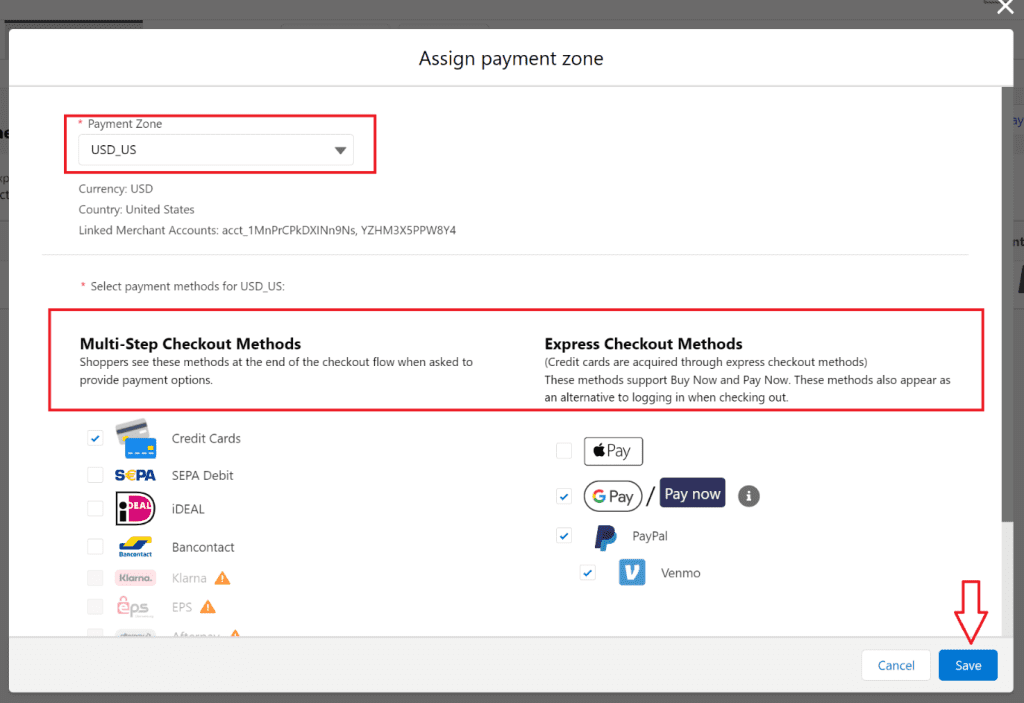The width and height of the screenshot is (1024, 703).
Task: Click the Pay now badge
Action: click(x=692, y=494)
